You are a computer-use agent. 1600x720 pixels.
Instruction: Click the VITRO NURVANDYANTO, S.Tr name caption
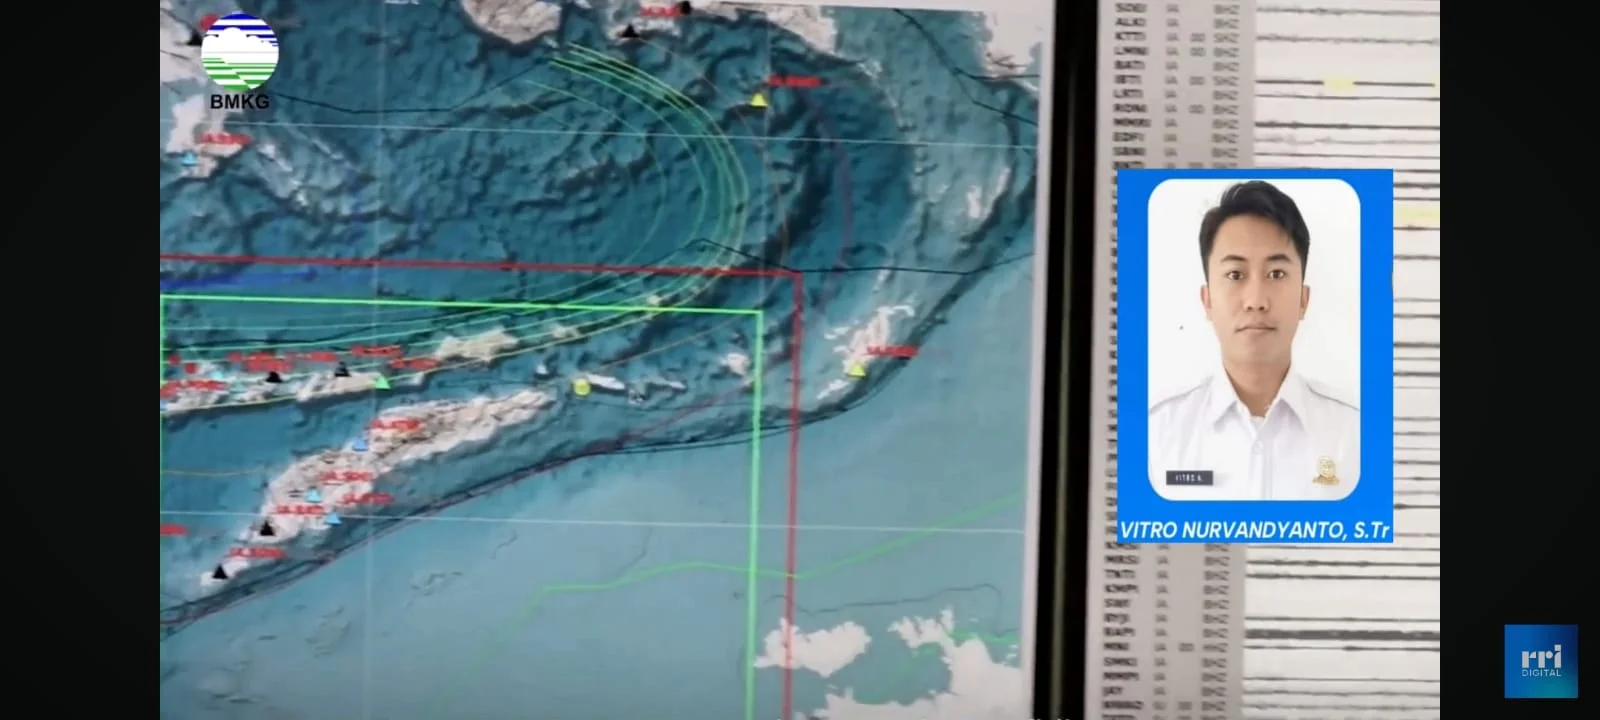[1254, 530]
